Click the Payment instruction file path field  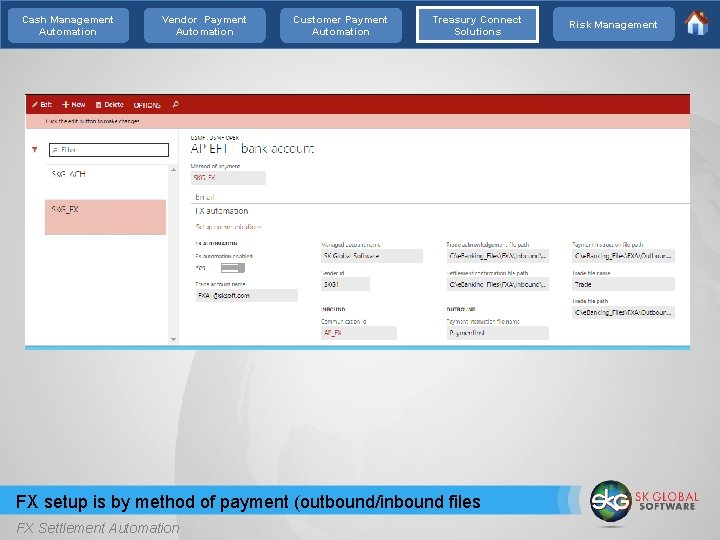[623, 256]
